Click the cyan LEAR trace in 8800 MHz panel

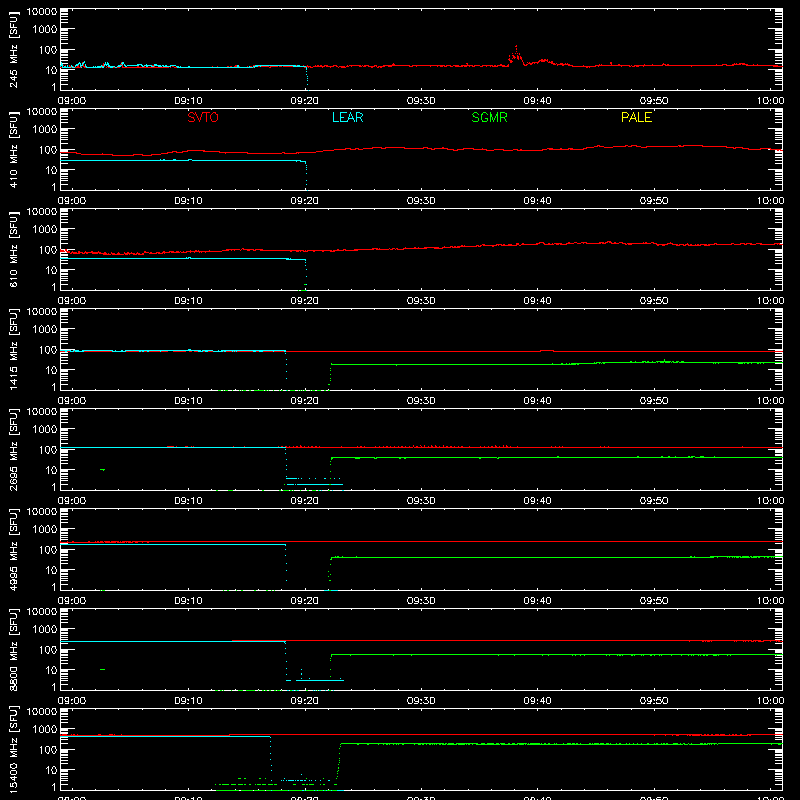pos(173,641)
